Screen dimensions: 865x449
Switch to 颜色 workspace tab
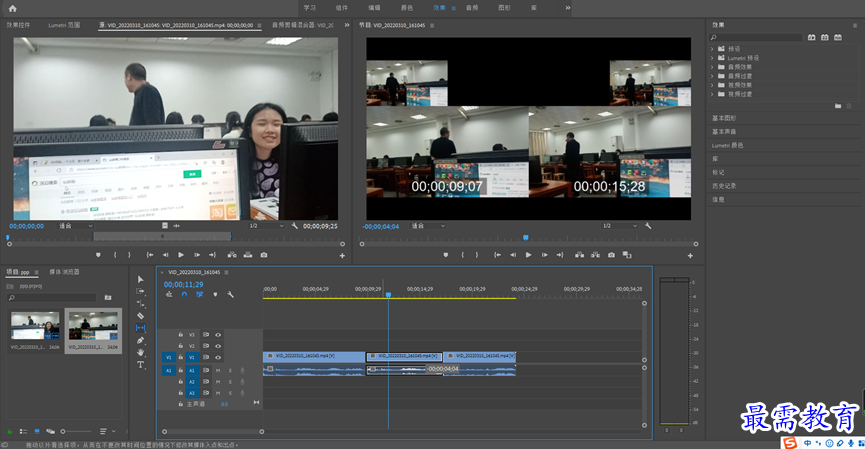click(407, 8)
